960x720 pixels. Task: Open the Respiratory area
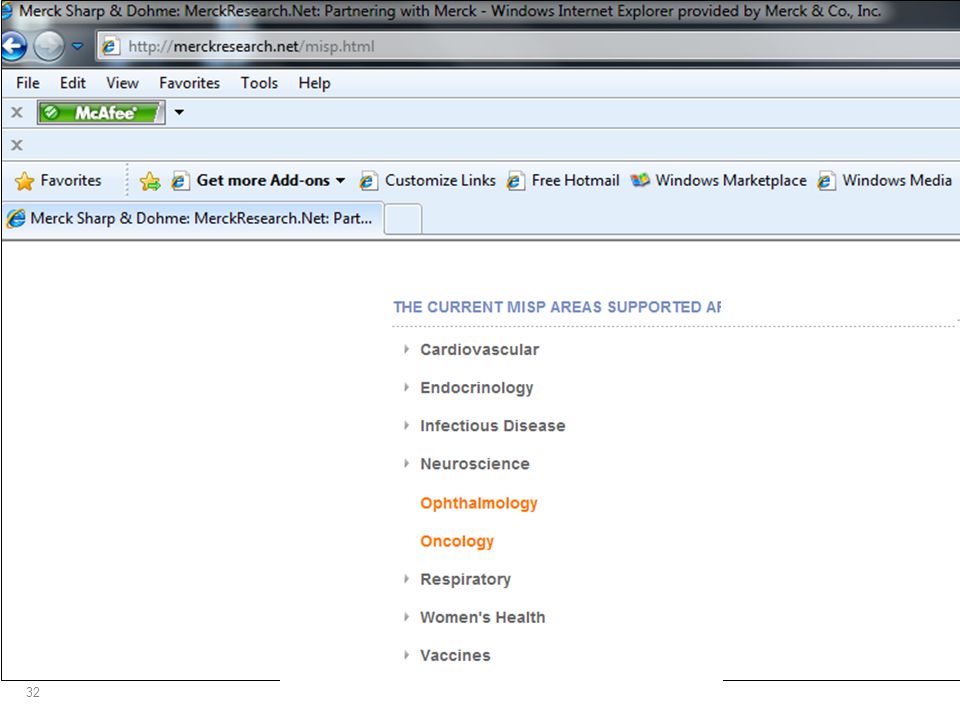pos(465,580)
